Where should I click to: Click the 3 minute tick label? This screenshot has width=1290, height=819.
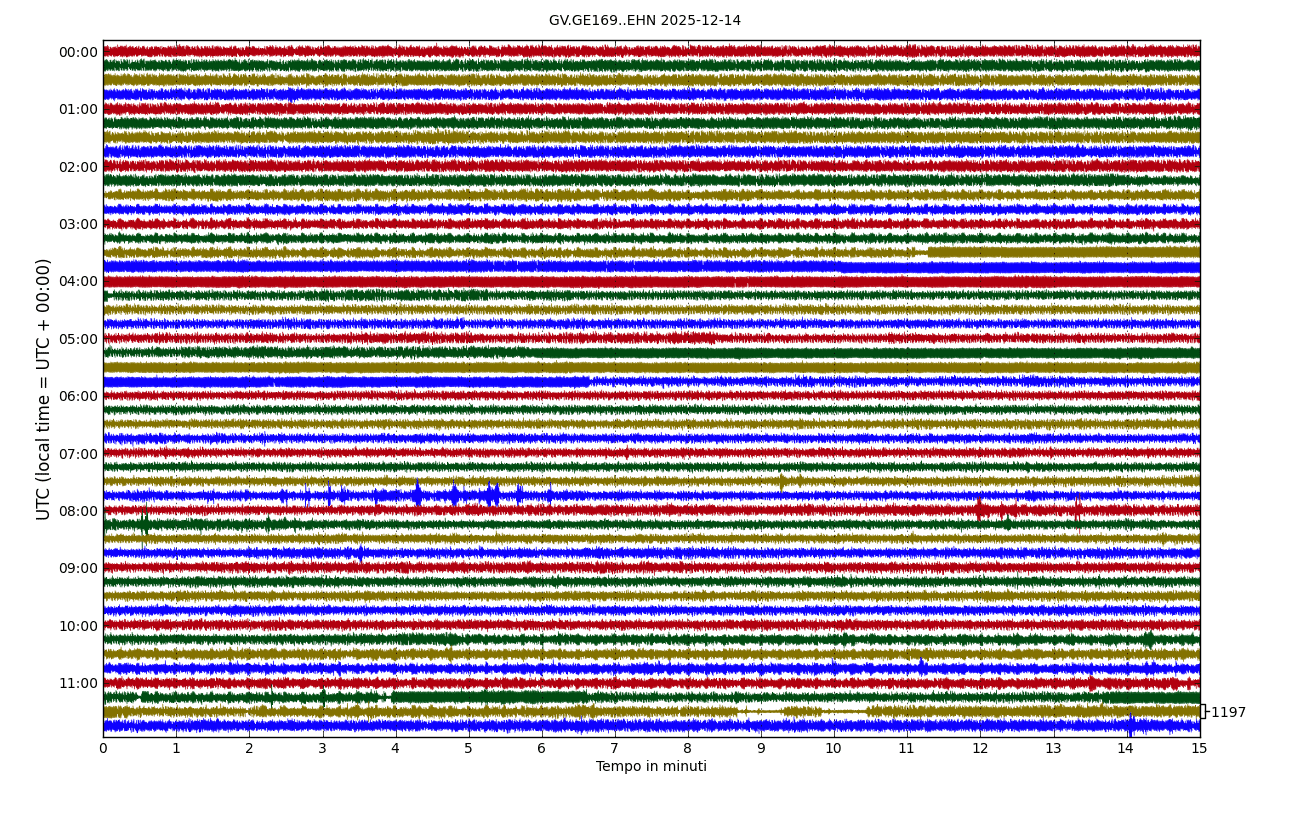click(322, 749)
